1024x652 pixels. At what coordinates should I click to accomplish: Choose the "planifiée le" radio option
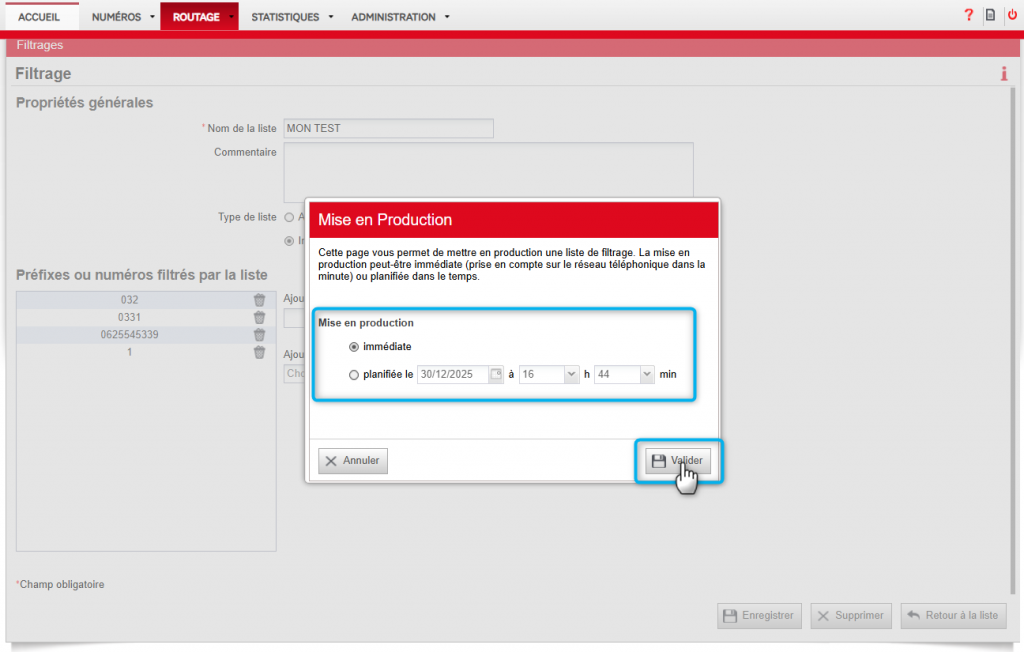pos(354,375)
